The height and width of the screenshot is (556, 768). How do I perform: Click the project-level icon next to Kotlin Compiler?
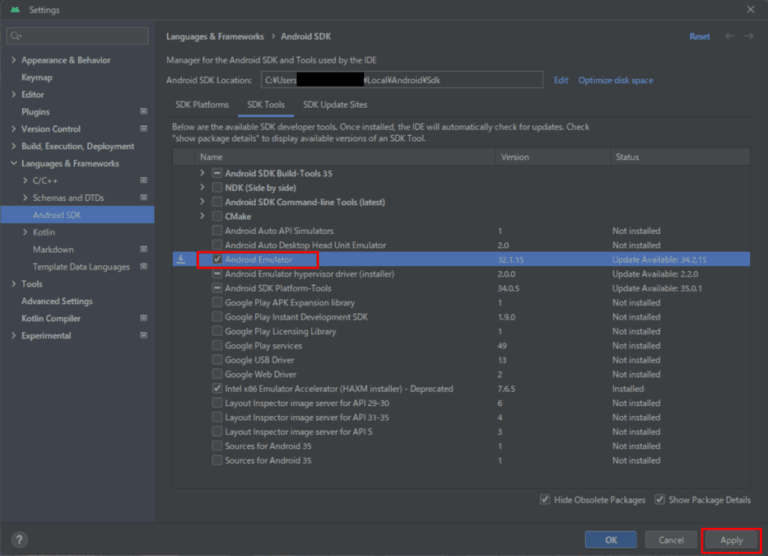coord(144,319)
